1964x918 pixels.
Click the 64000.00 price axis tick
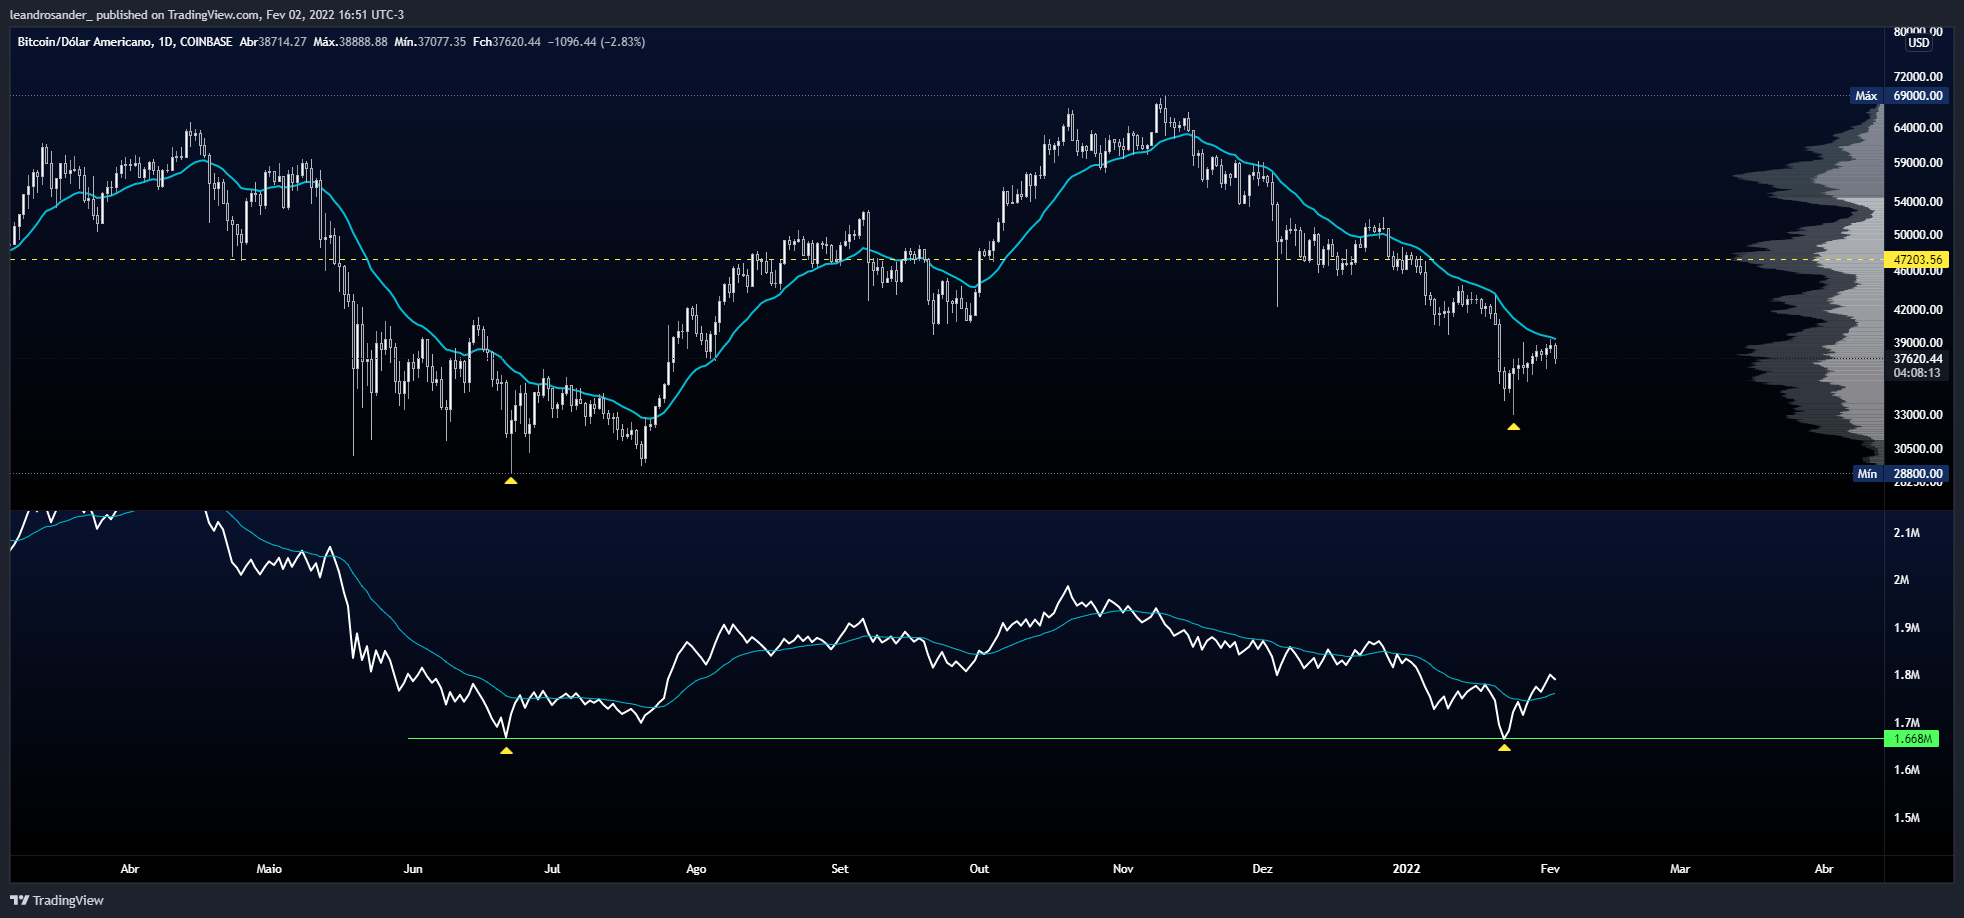(x=1918, y=128)
